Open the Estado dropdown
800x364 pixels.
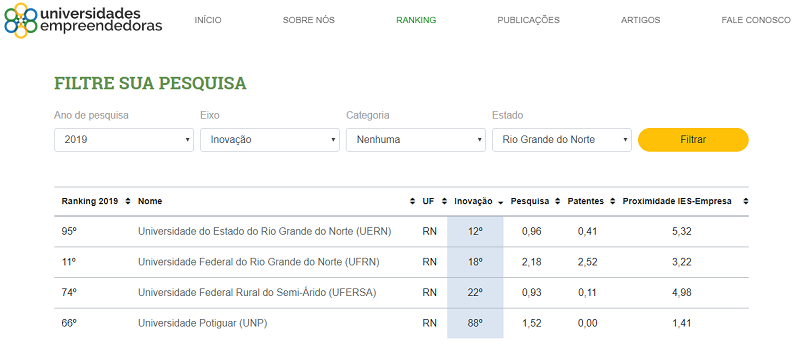click(562, 139)
